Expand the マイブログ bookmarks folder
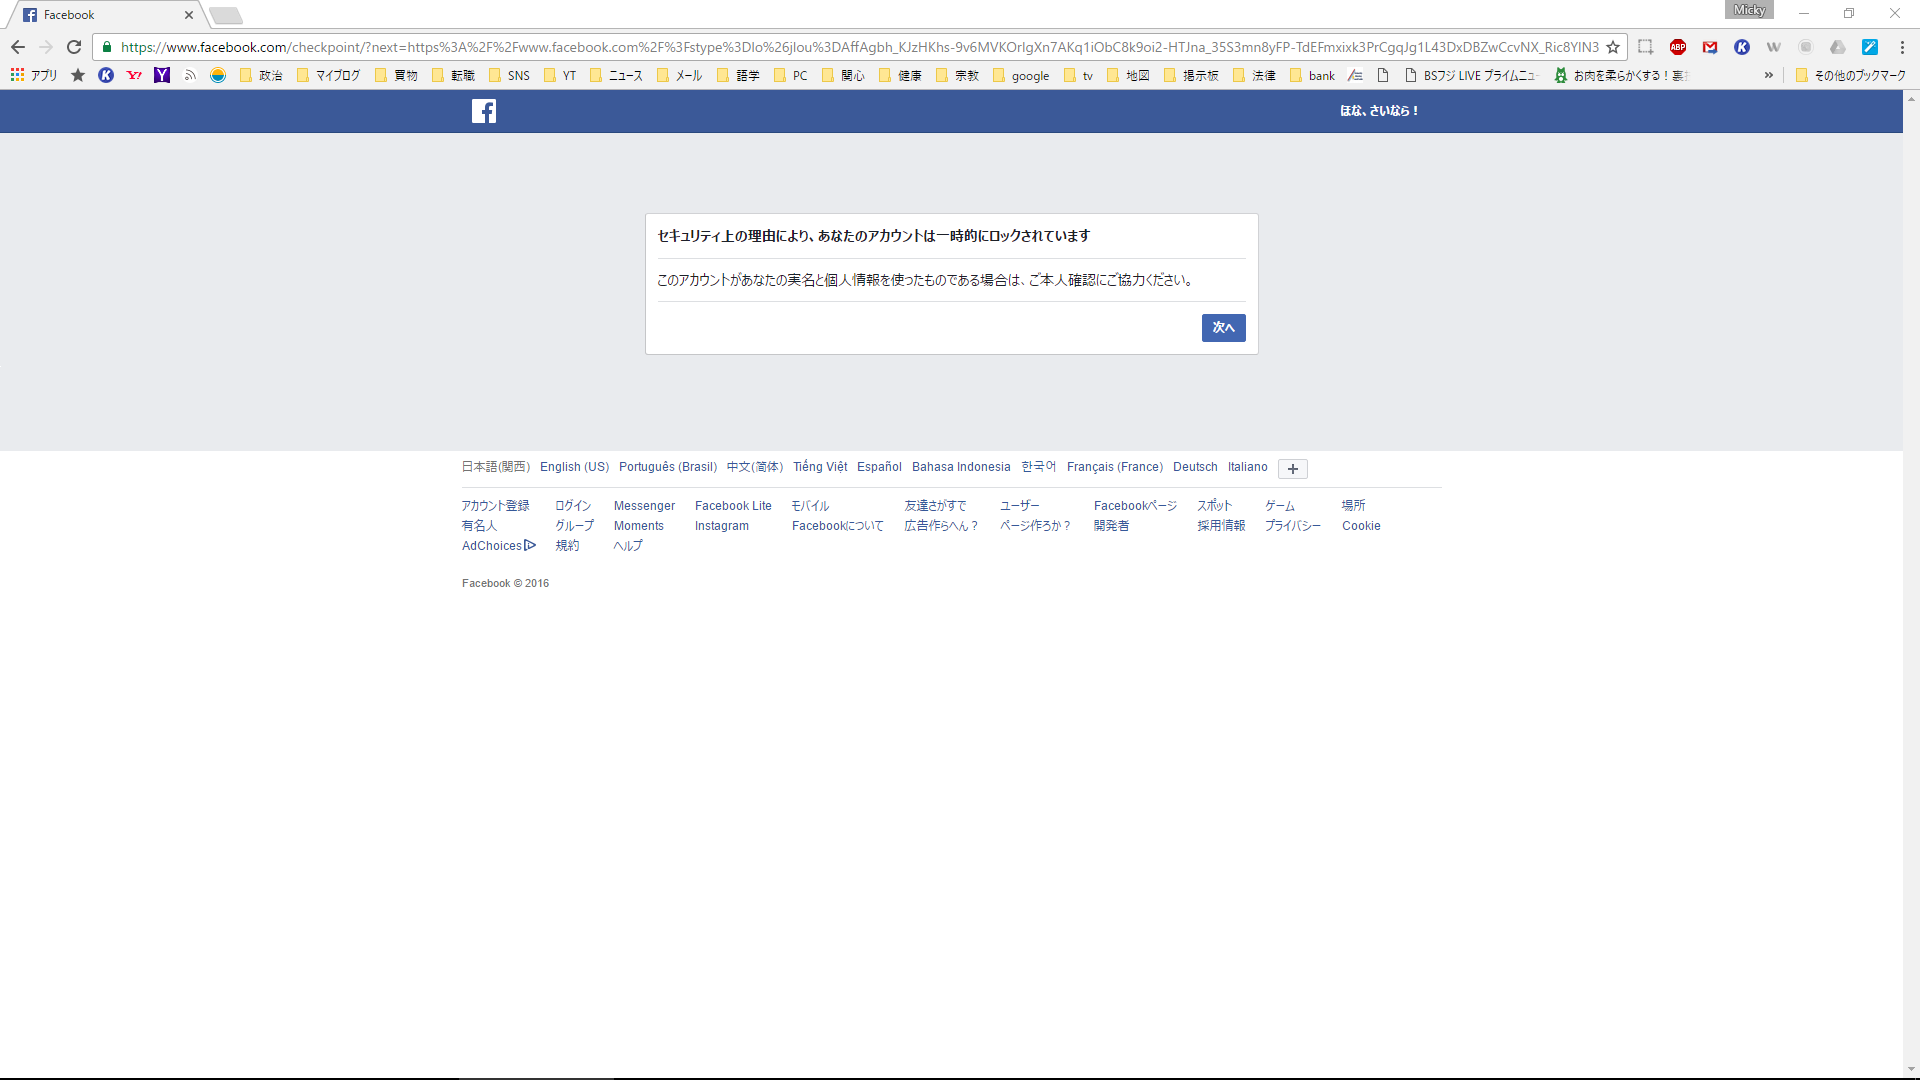Image resolution: width=1920 pixels, height=1080 pixels. (328, 75)
